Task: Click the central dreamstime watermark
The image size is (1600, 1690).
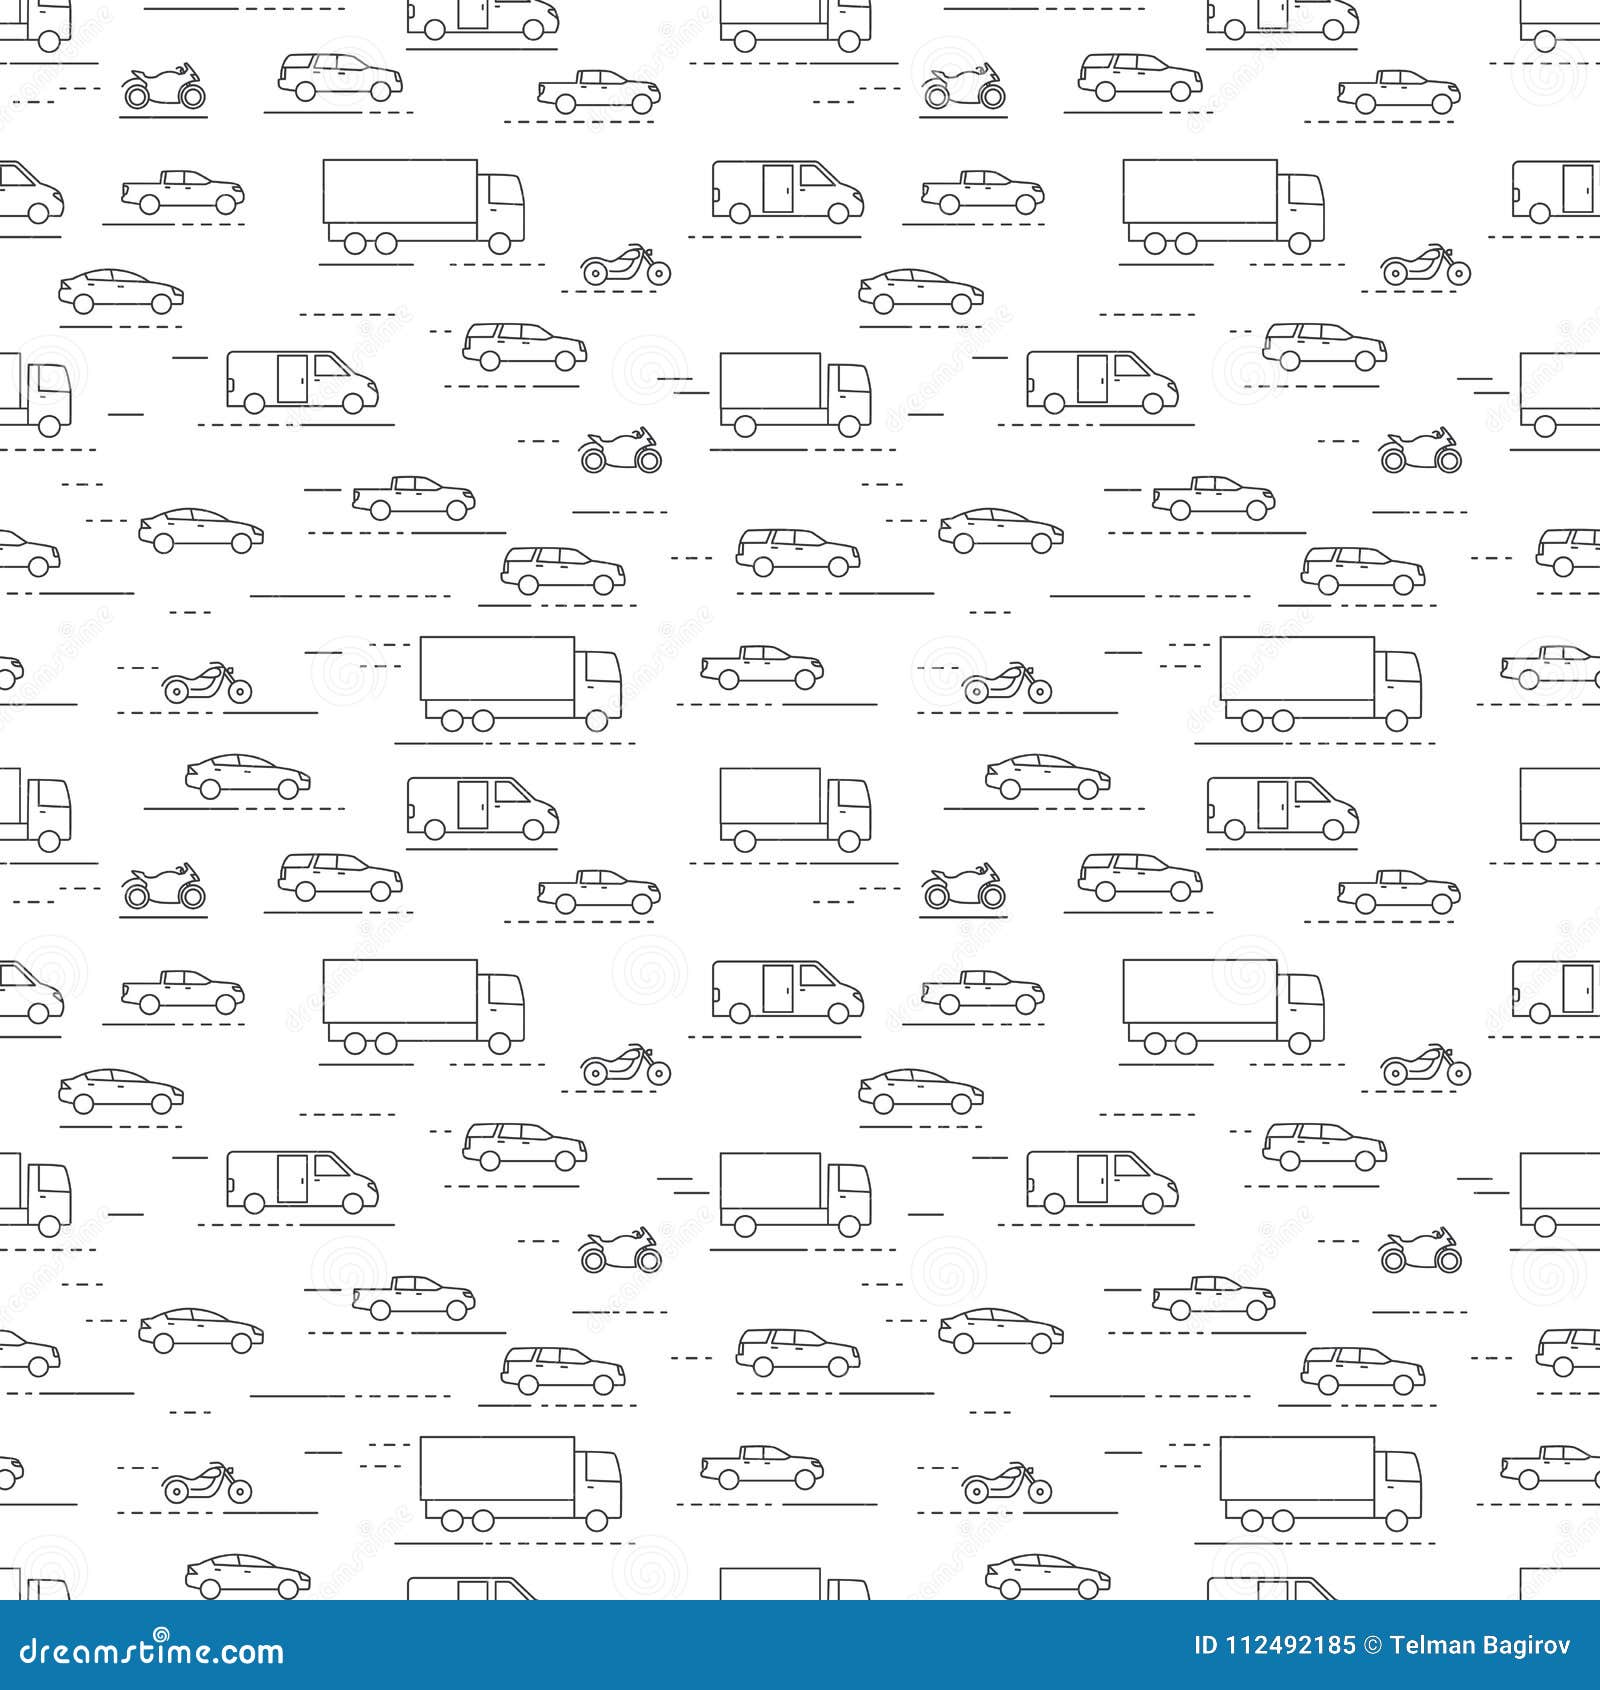Action: [800, 845]
